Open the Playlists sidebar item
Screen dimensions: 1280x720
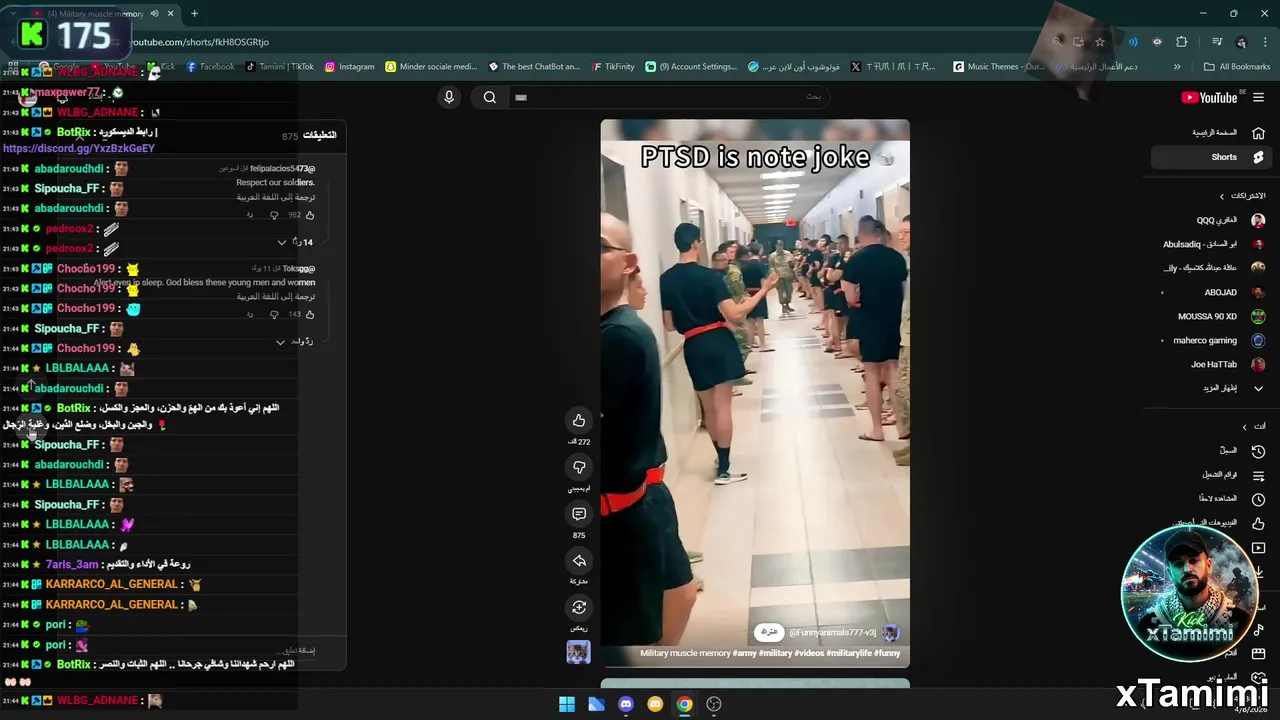(x=1209, y=475)
